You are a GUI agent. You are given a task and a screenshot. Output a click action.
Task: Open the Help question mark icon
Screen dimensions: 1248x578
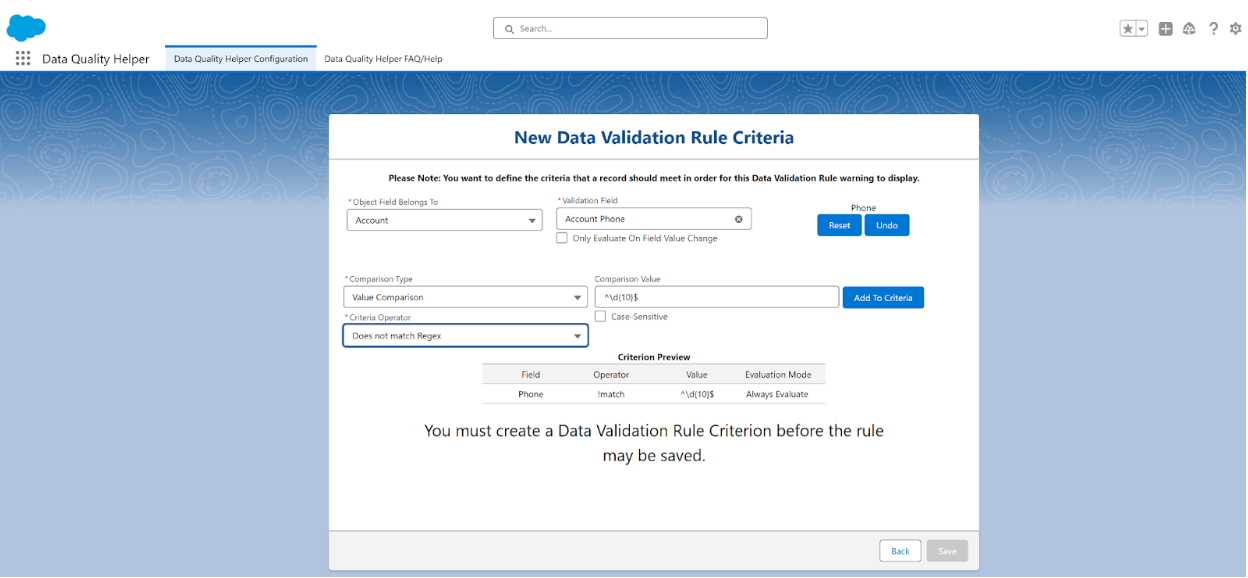(1213, 29)
